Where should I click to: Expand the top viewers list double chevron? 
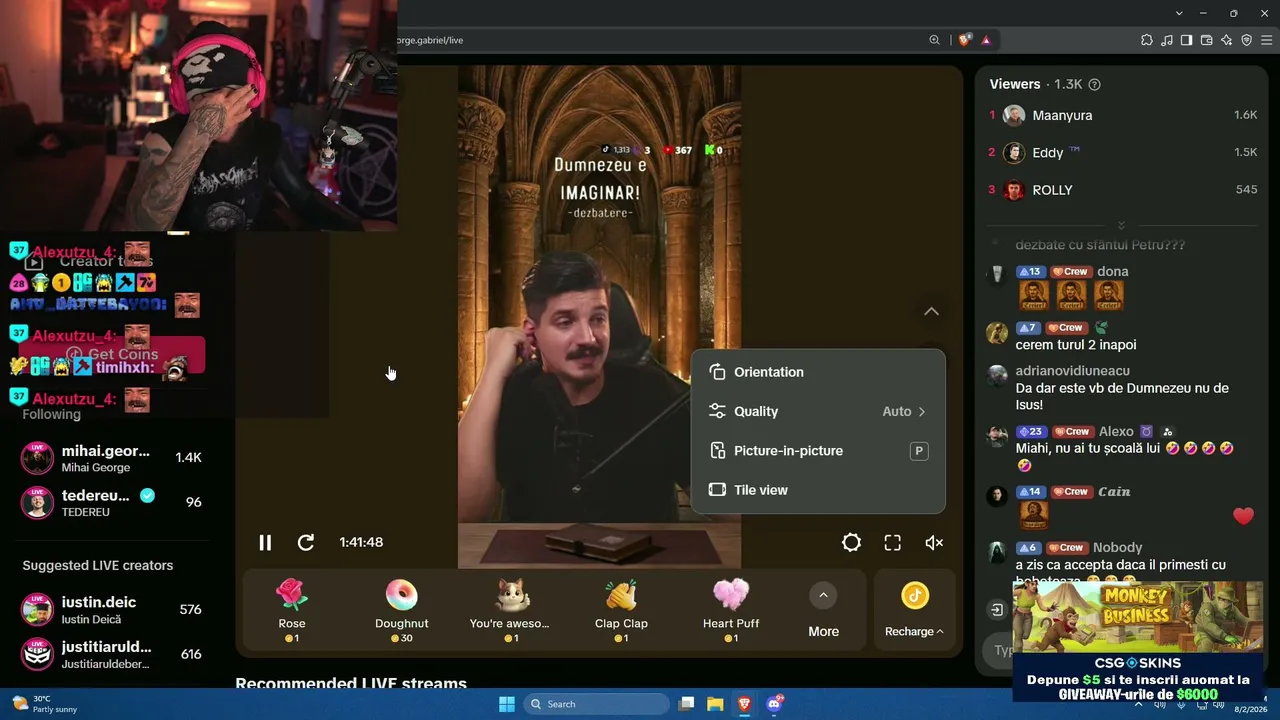[x=1121, y=225]
